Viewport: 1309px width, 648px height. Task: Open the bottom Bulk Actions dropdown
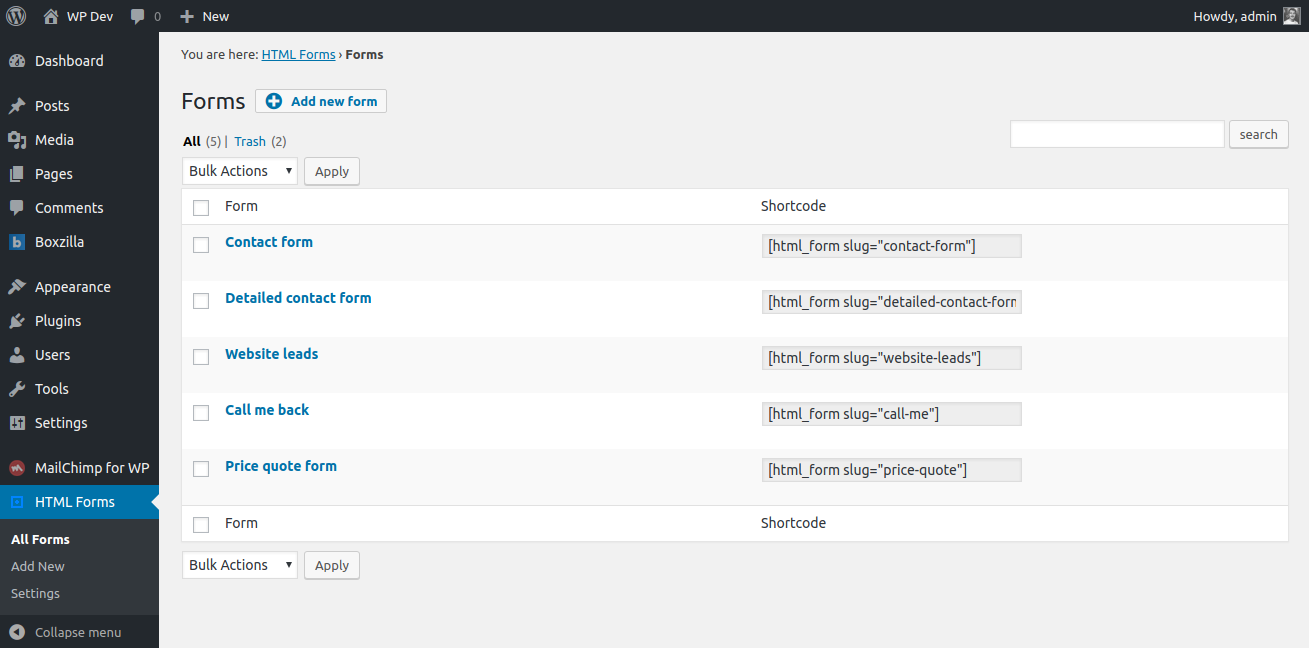[240, 565]
